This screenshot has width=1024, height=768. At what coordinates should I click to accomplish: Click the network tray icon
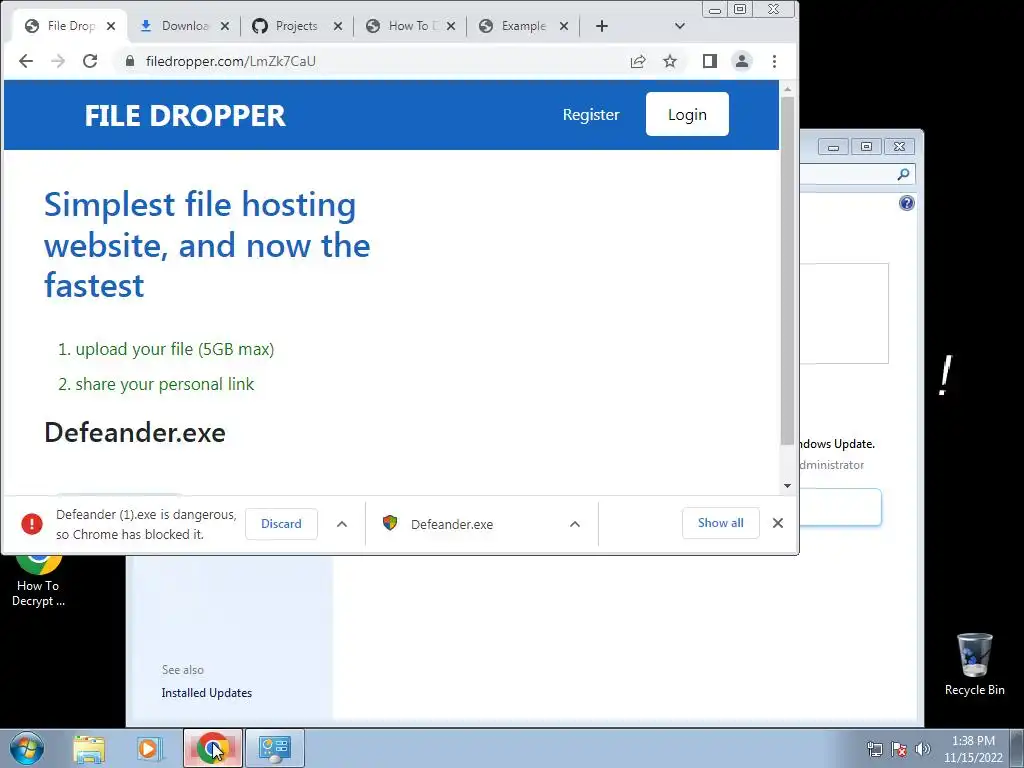874,749
